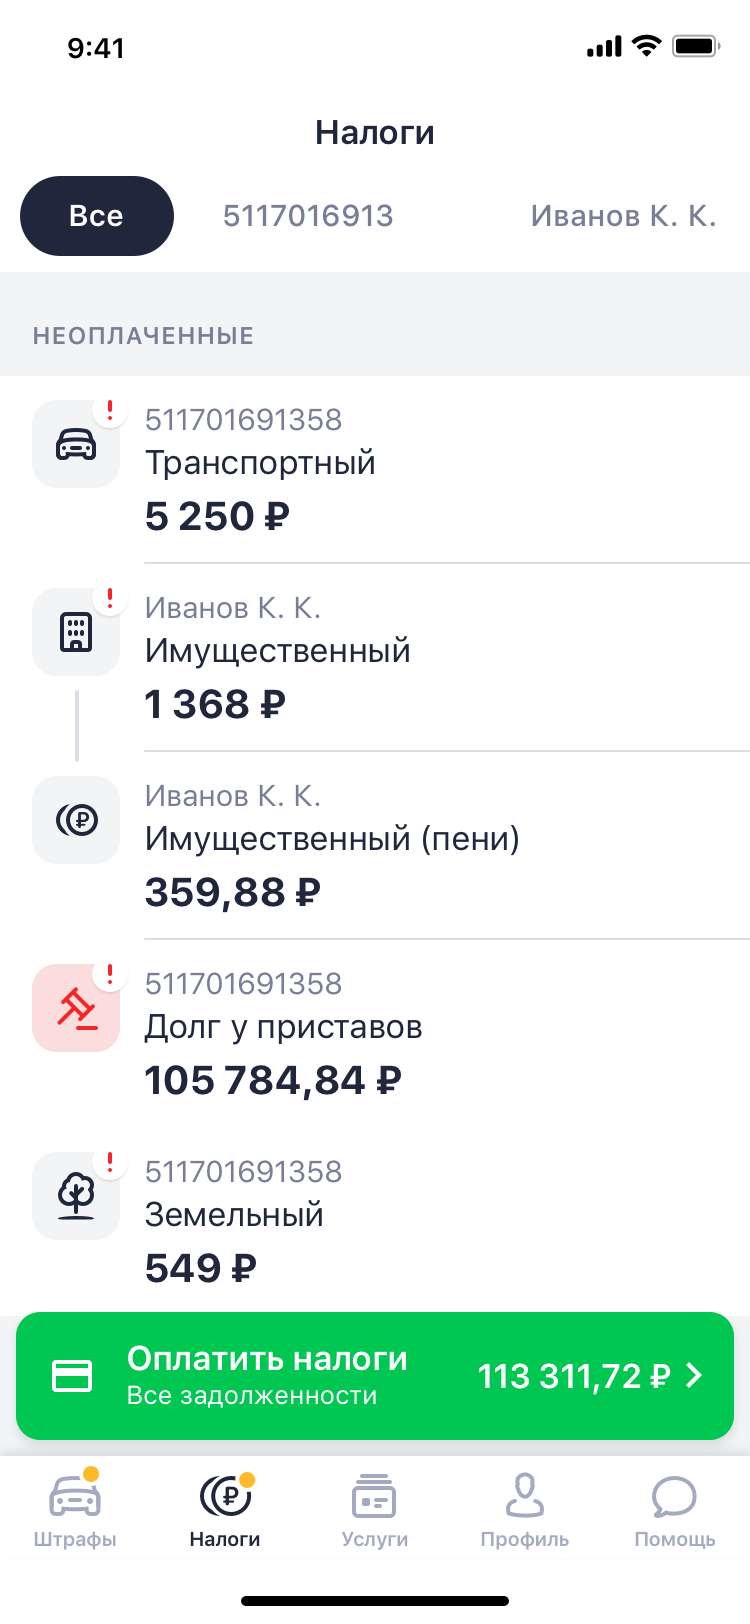The image size is (750, 1624).
Task: Filter by Иванов К. К. tab
Action: click(623, 216)
